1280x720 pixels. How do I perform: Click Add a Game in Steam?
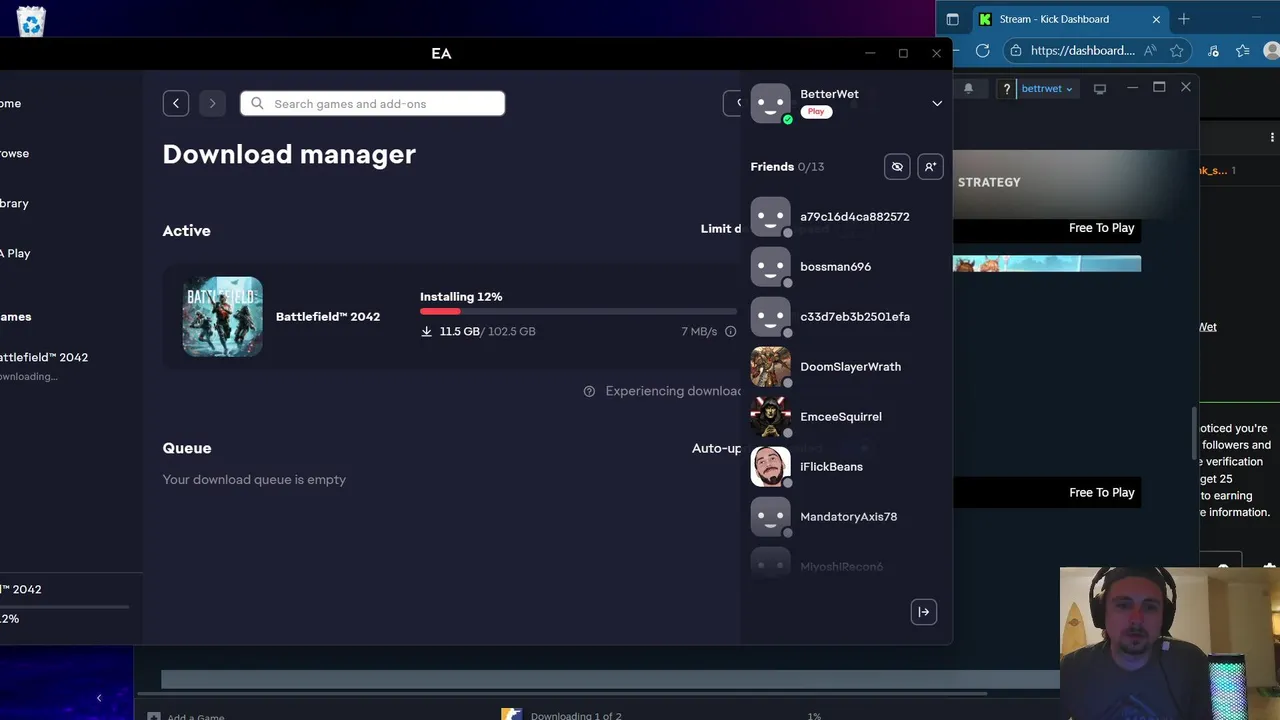click(x=186, y=716)
